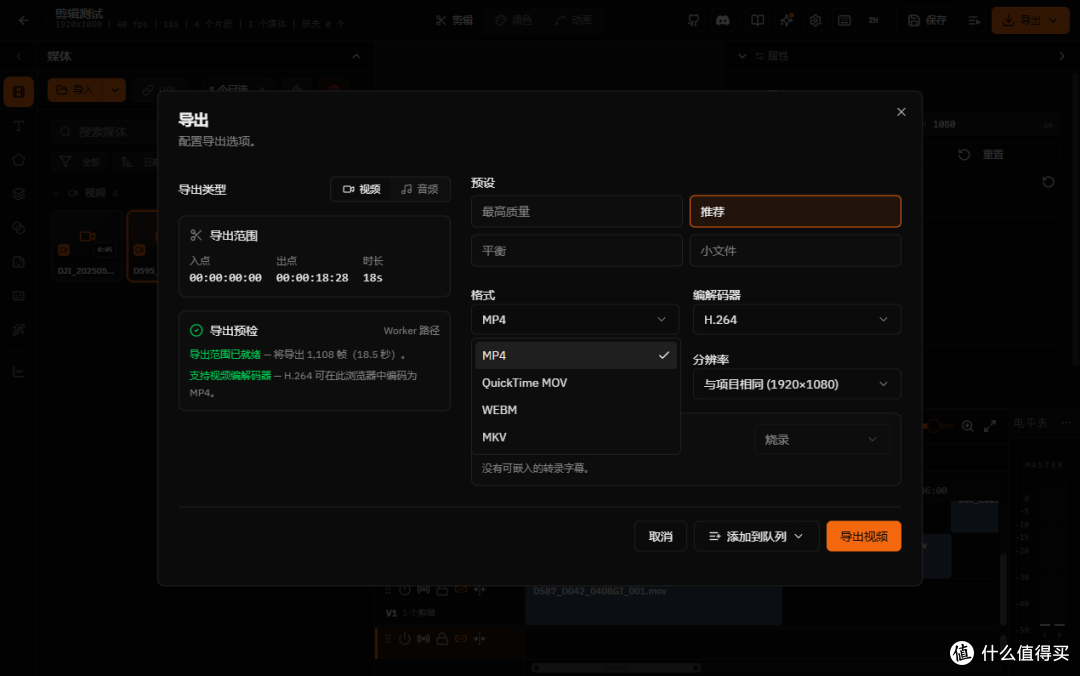Select the 平衡 preset

pos(577,251)
